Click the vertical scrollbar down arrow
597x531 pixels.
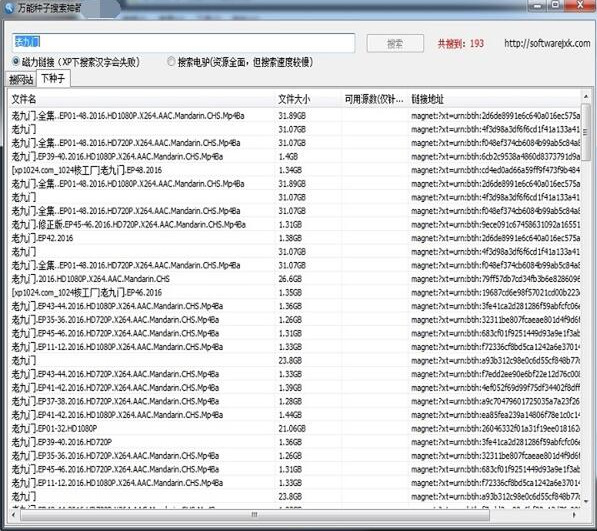pos(586,501)
